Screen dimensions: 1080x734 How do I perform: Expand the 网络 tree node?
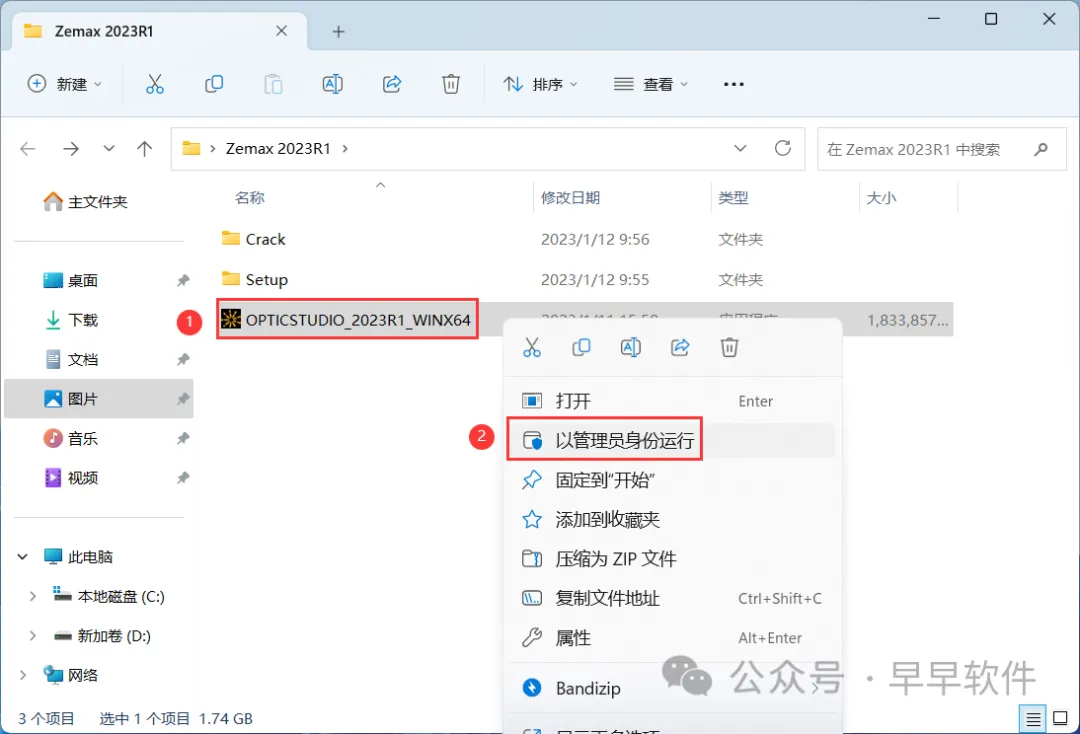(x=23, y=675)
